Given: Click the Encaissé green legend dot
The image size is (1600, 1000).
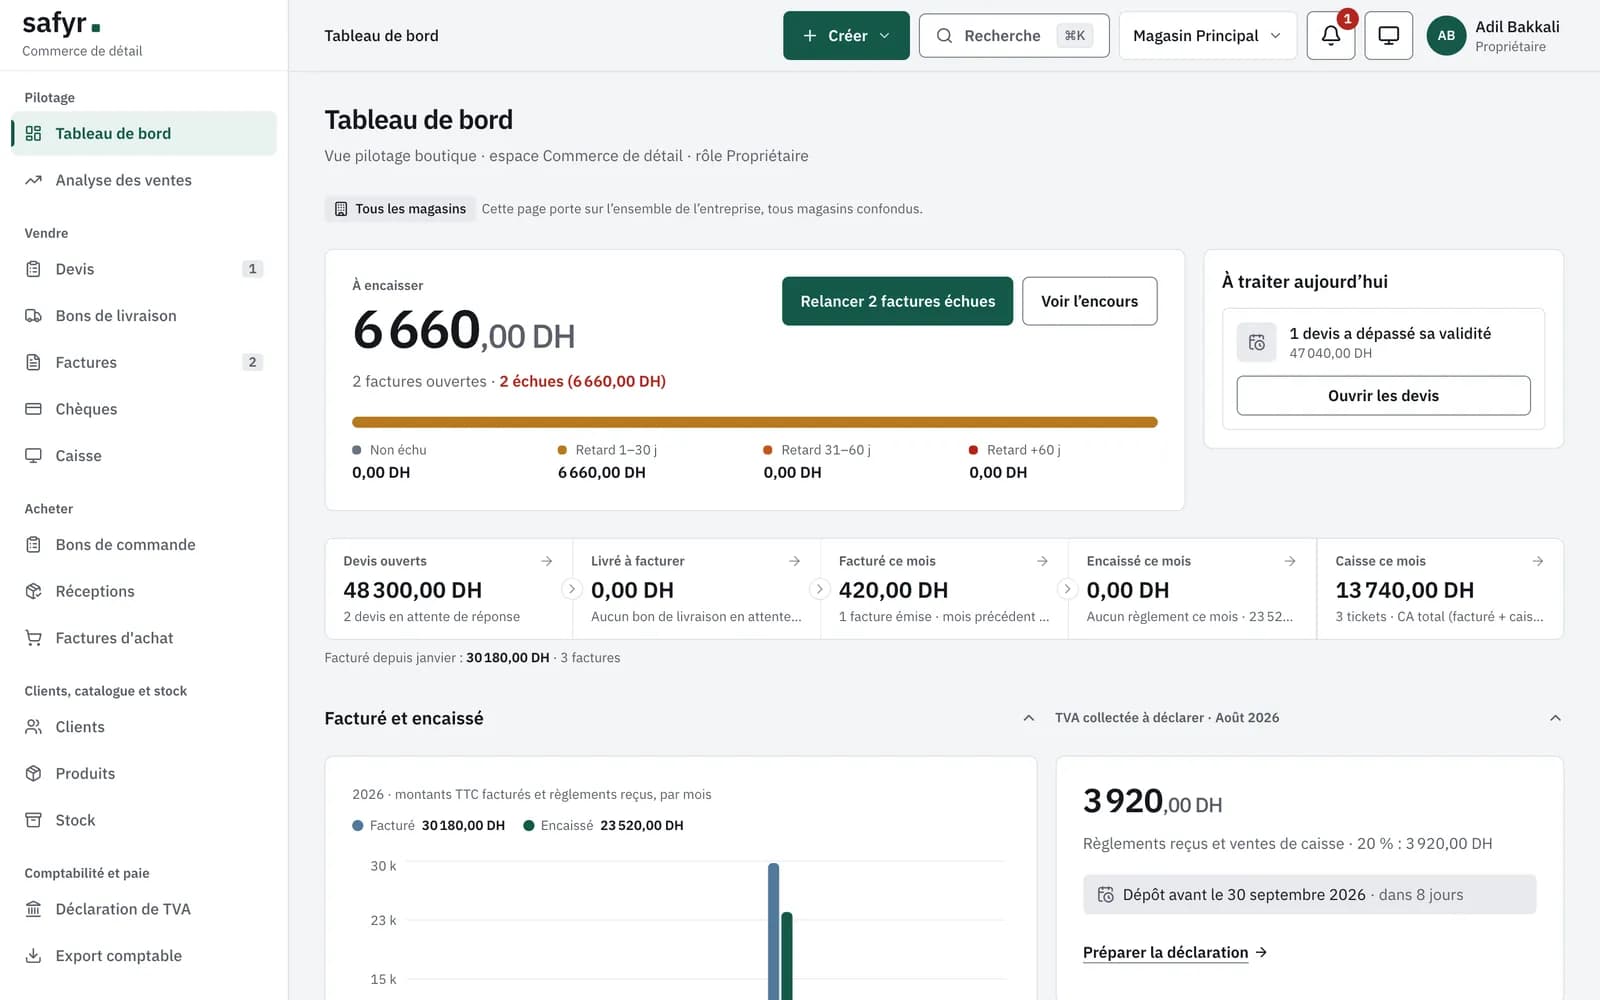Looking at the screenshot, I should click(x=529, y=826).
